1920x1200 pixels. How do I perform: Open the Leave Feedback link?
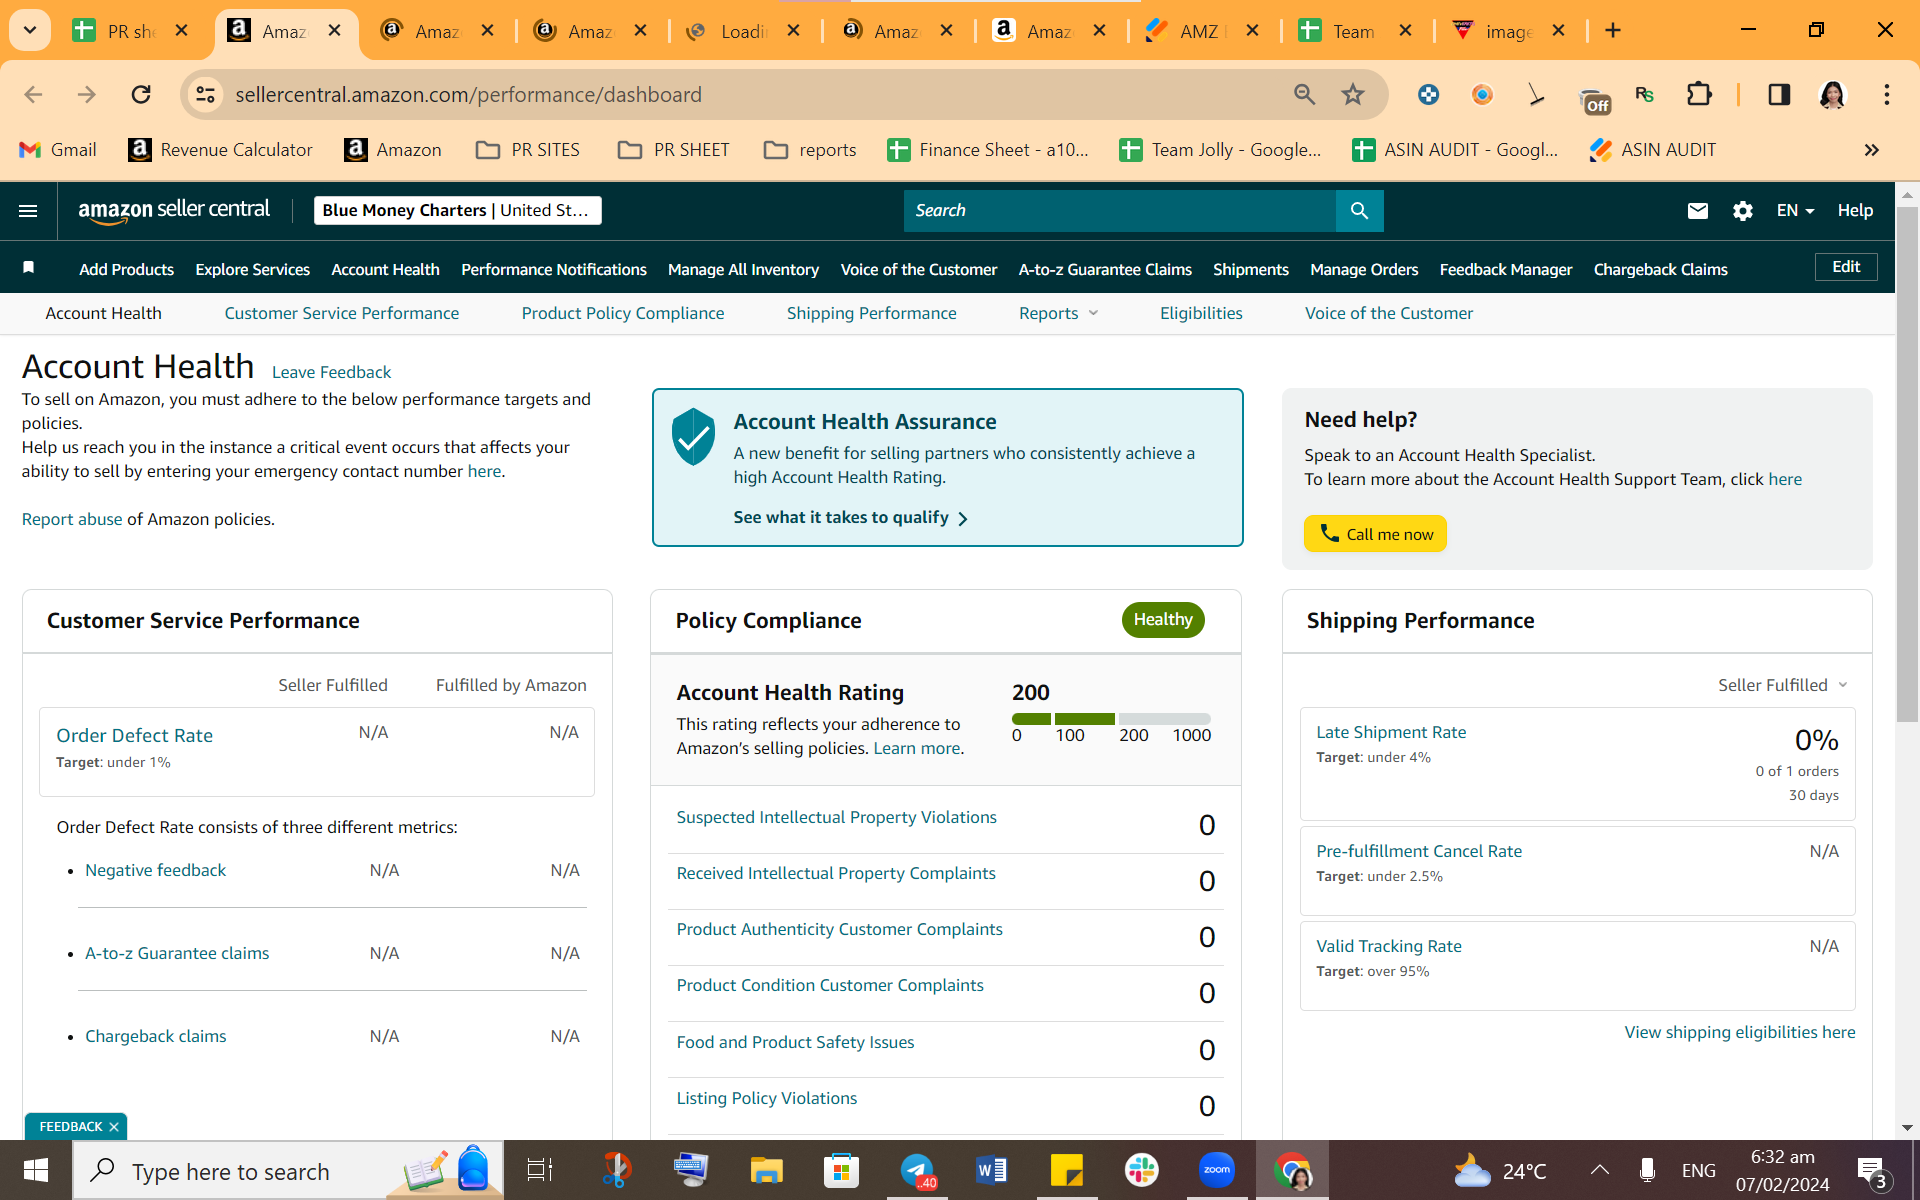point(331,372)
